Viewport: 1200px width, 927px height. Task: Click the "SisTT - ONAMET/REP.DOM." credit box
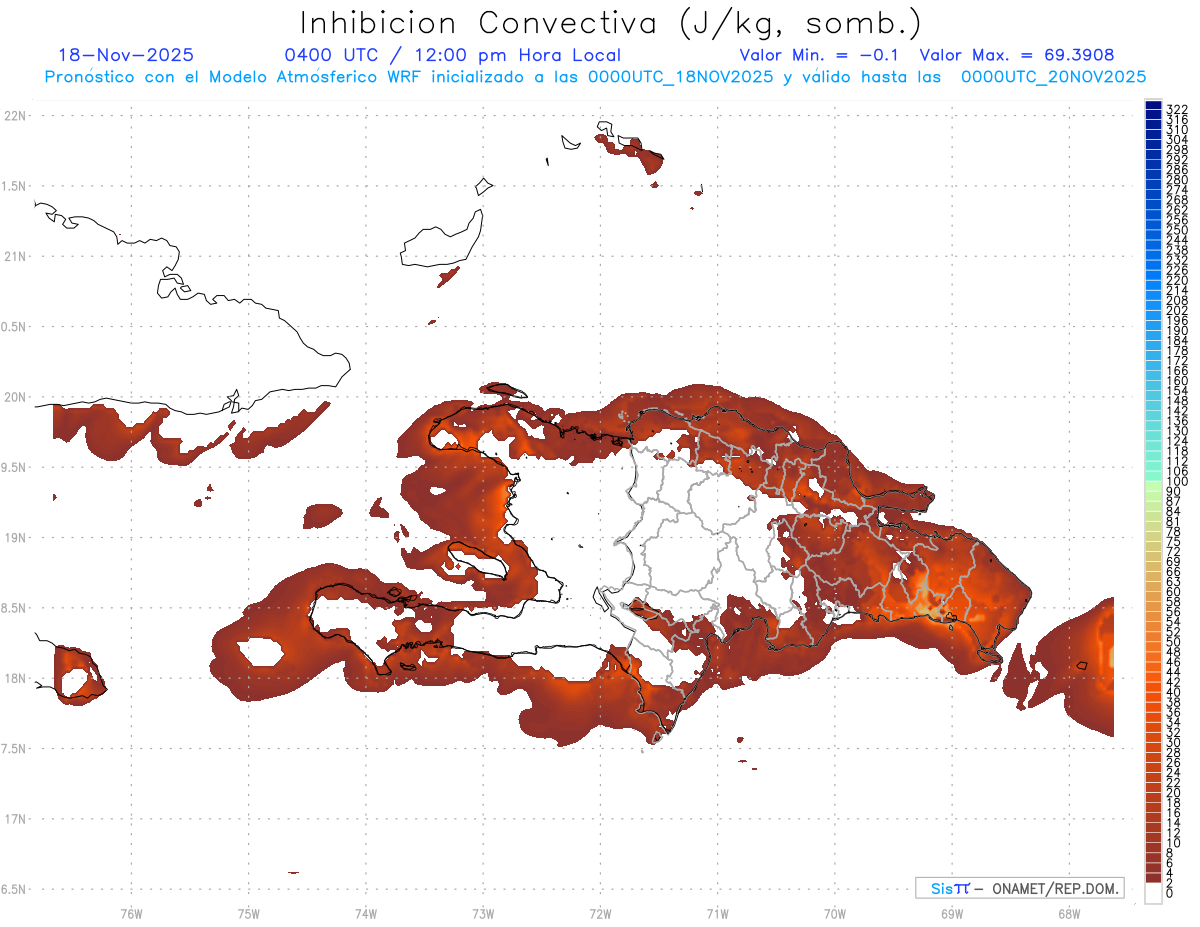click(x=1019, y=888)
